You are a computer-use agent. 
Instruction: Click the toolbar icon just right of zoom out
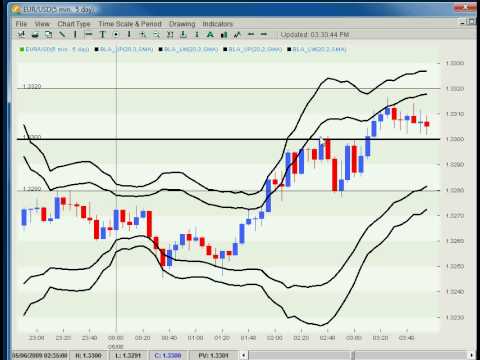[170, 34]
